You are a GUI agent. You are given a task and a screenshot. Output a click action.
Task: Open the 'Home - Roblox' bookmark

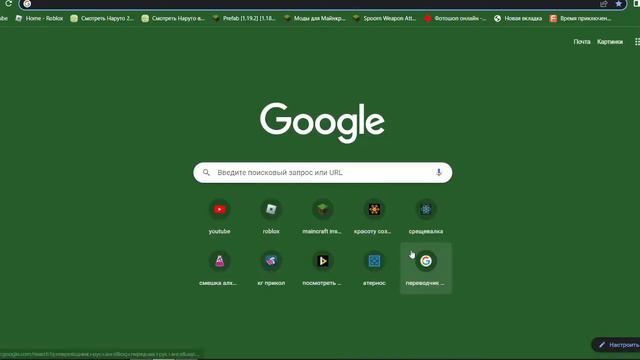[x=39, y=18]
